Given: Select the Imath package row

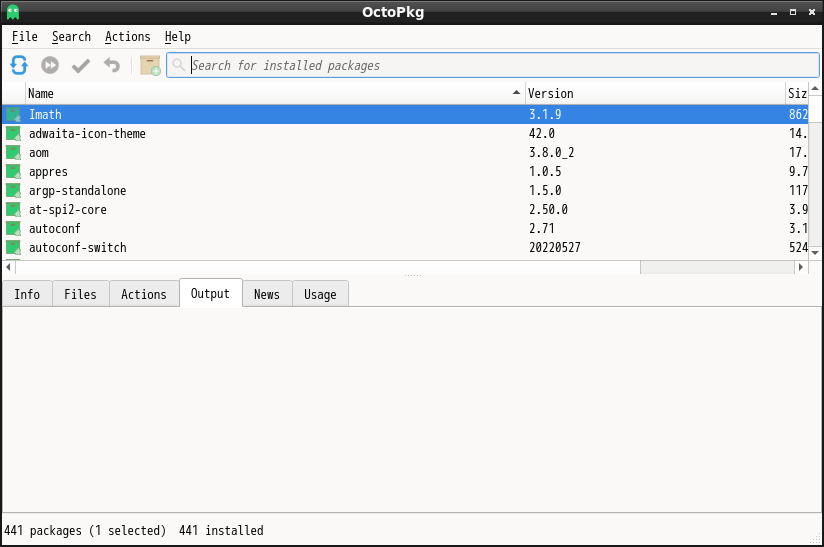Looking at the screenshot, I should pos(405,114).
